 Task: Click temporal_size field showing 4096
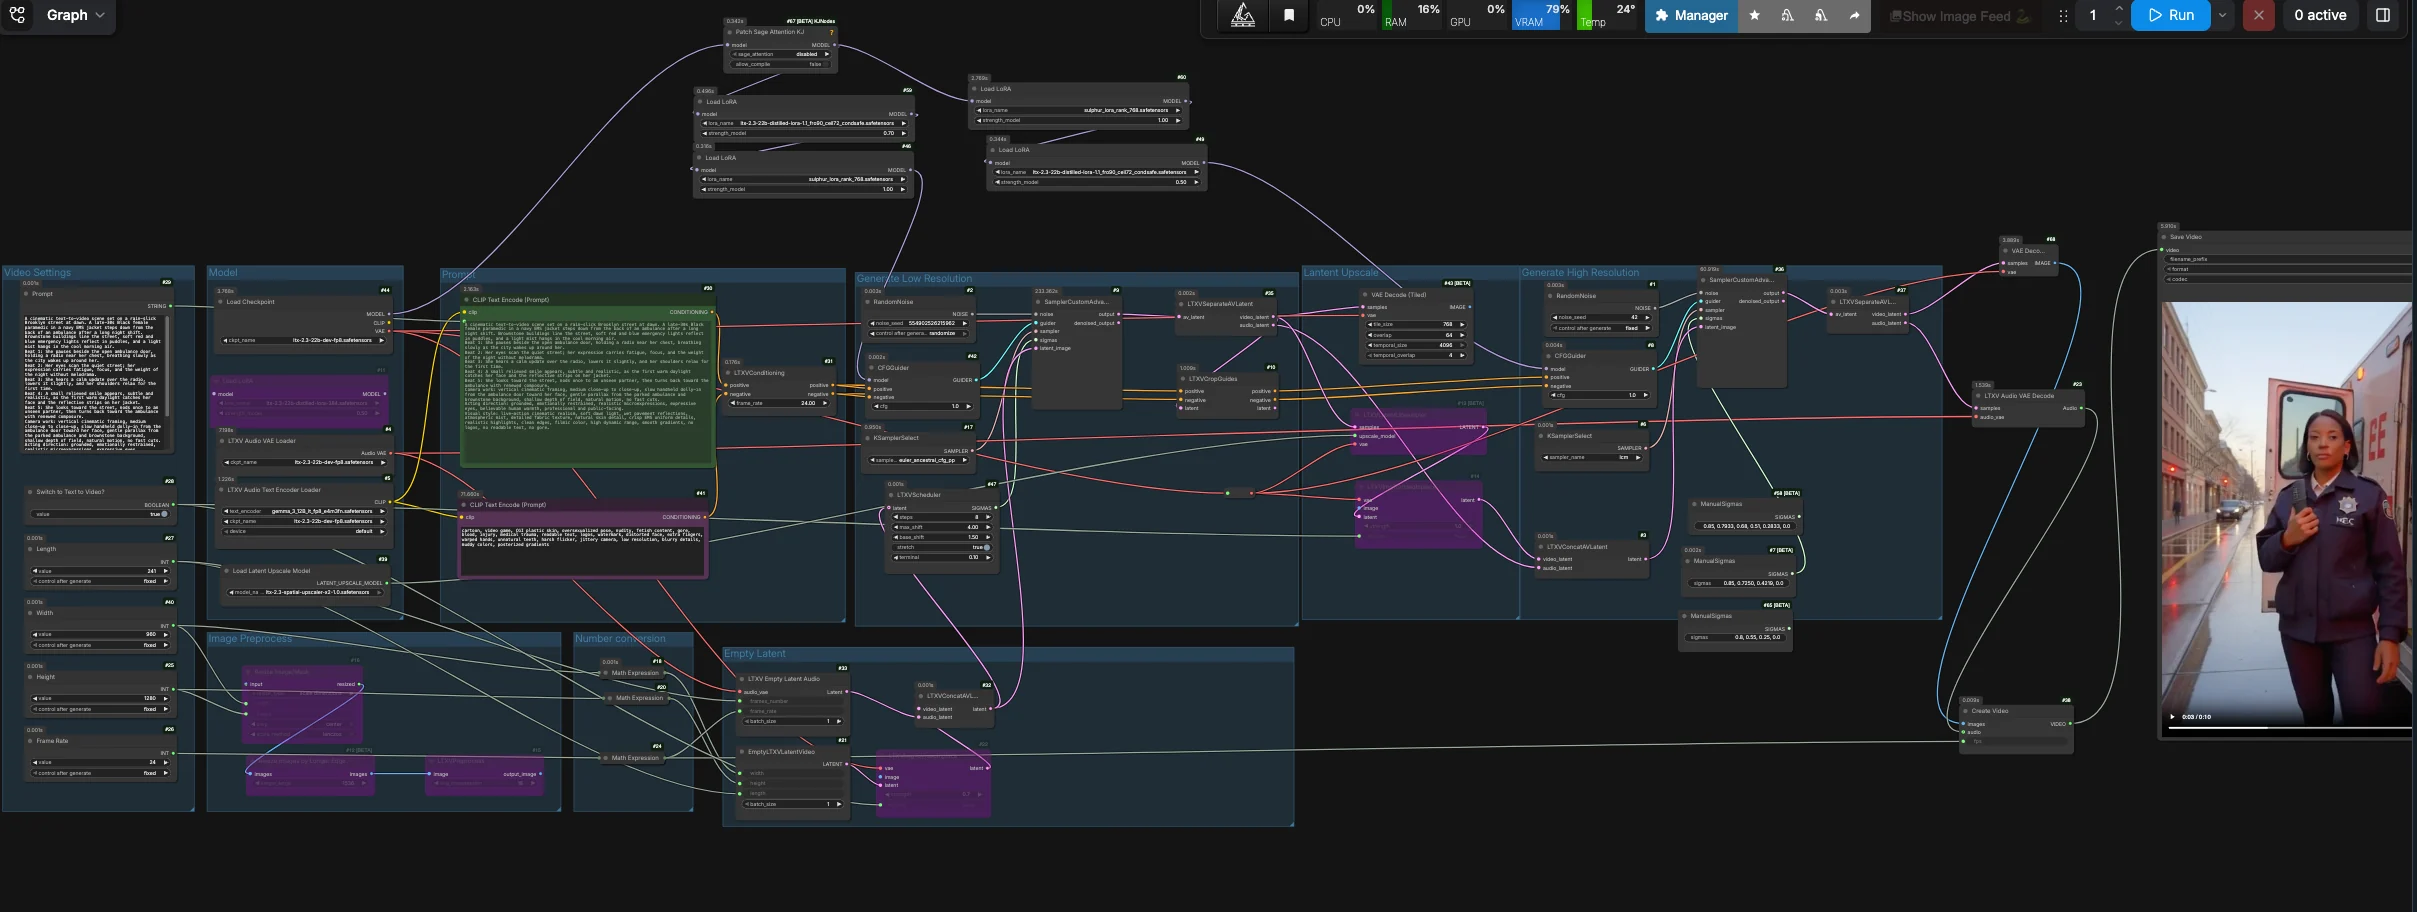point(1416,345)
